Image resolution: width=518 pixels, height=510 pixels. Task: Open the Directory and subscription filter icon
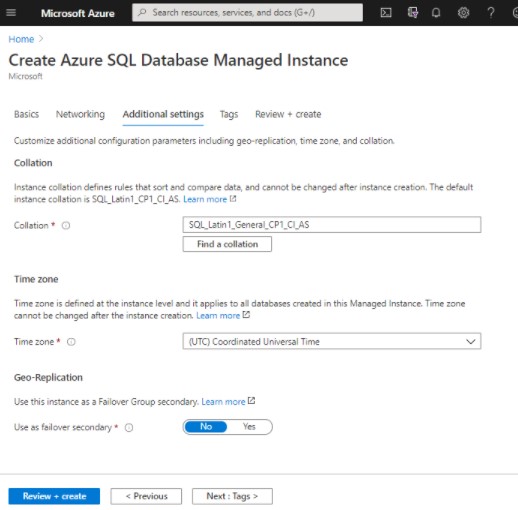click(413, 13)
